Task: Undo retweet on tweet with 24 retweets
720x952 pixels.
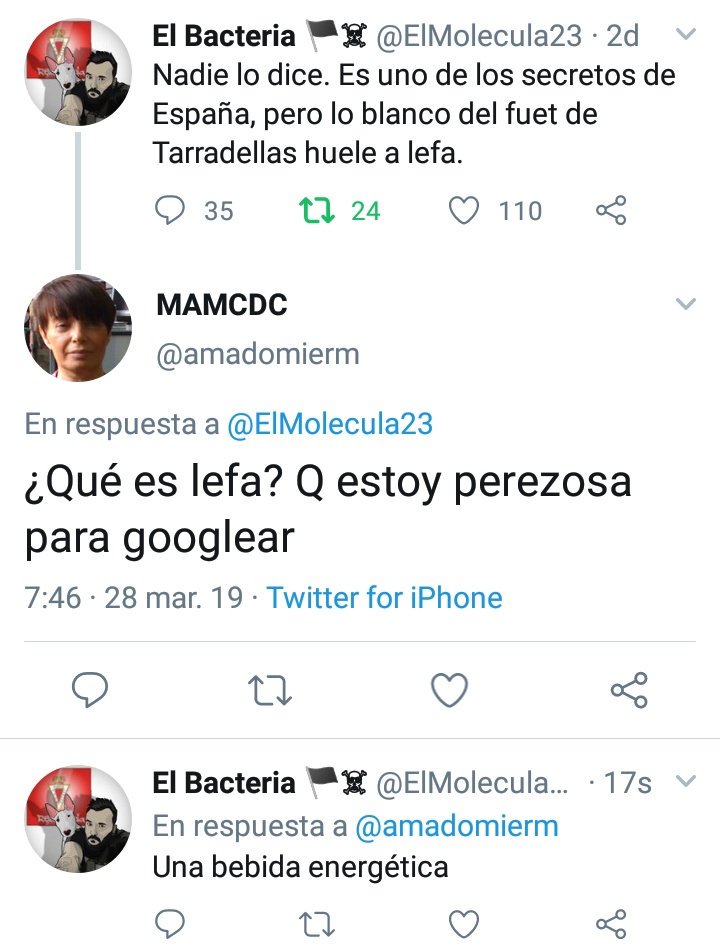Action: tap(317, 211)
